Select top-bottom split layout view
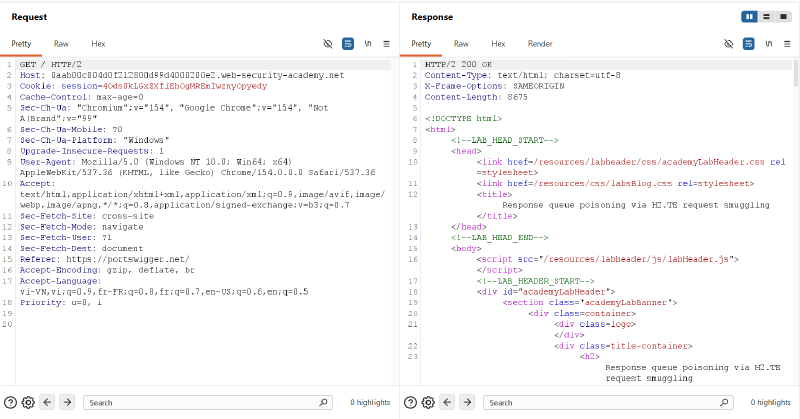This screenshot has width=800, height=419. coord(766,17)
